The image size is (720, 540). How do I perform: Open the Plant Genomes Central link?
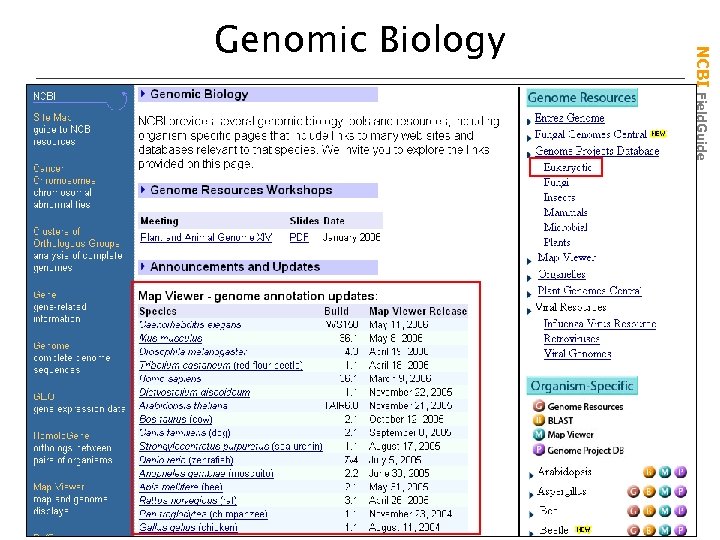click(x=589, y=291)
